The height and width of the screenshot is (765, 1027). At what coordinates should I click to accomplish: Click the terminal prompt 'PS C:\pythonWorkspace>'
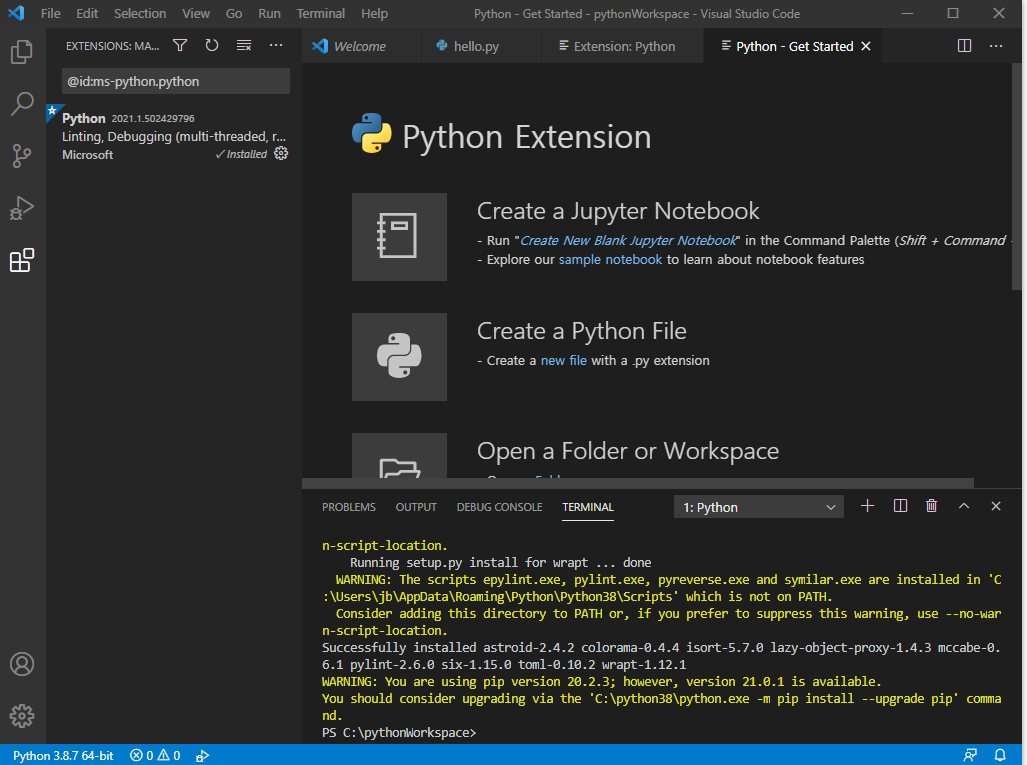coord(399,732)
